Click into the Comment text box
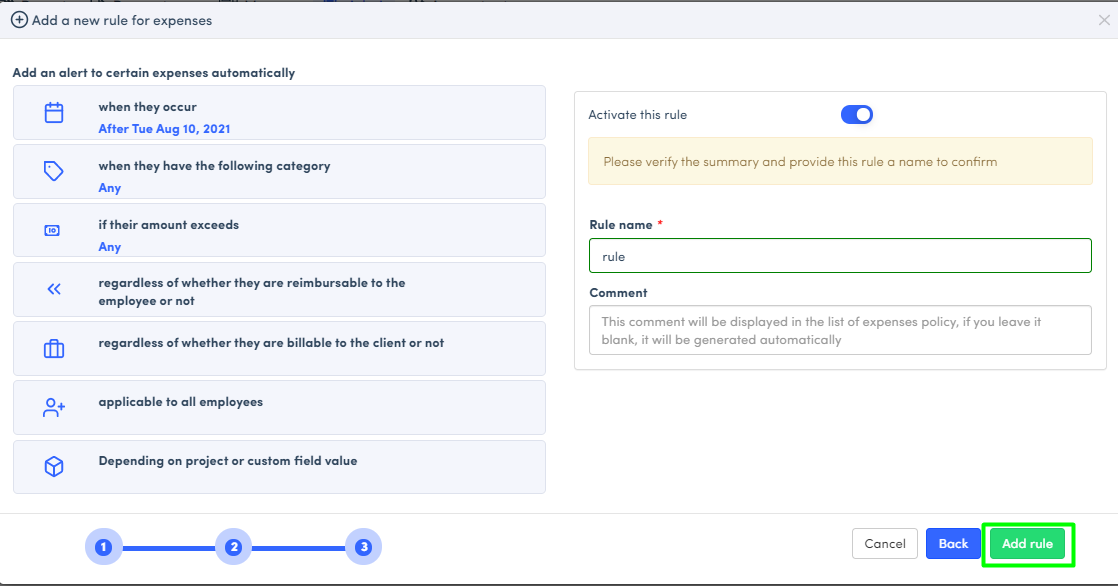Image resolution: width=1118 pixels, height=586 pixels. (839, 330)
